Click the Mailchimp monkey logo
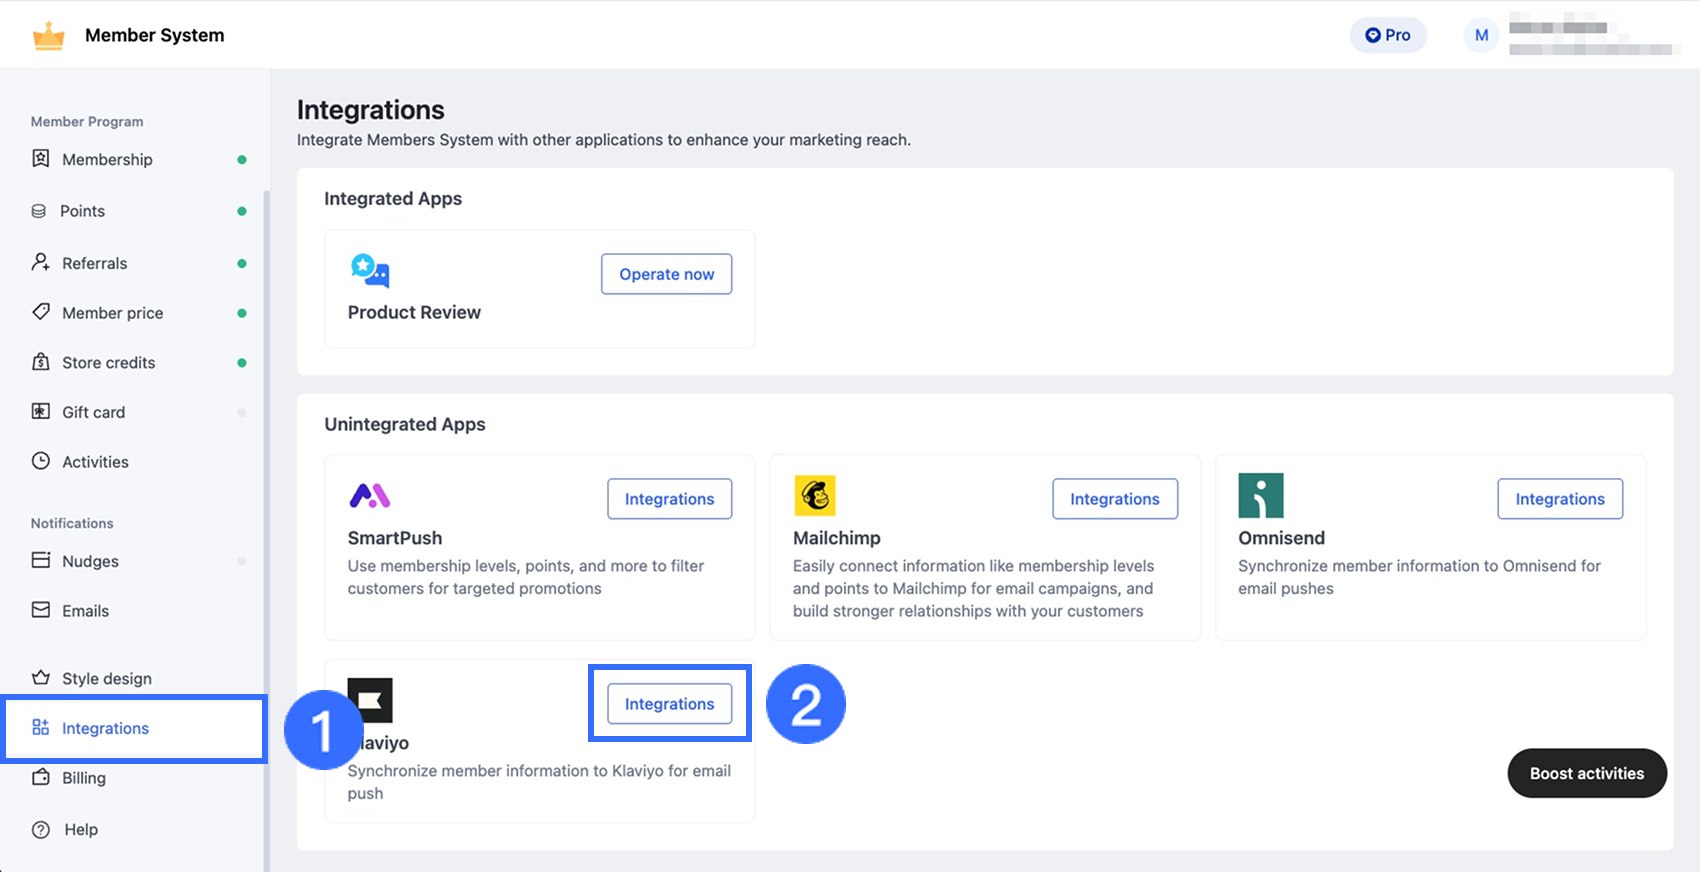The width and height of the screenshot is (1700, 872). click(x=815, y=495)
